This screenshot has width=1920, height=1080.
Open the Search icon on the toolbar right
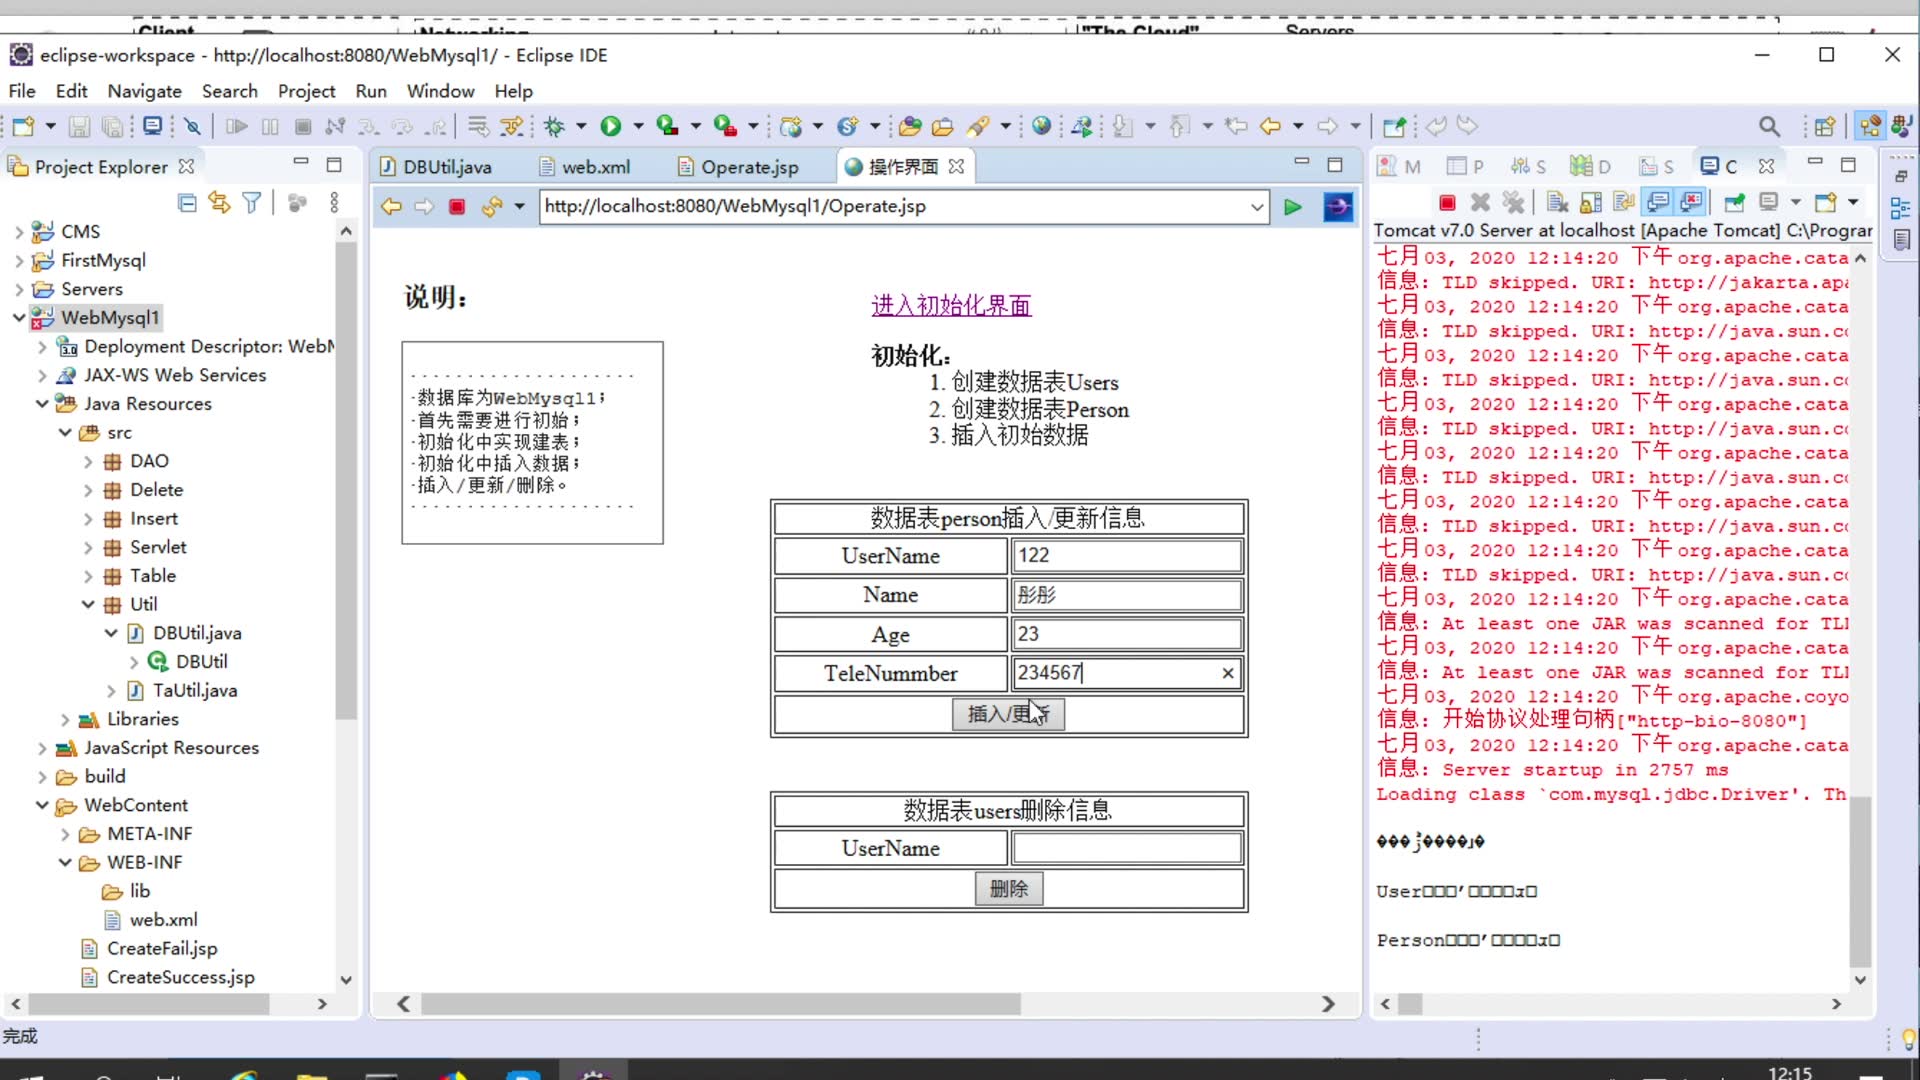point(1769,126)
